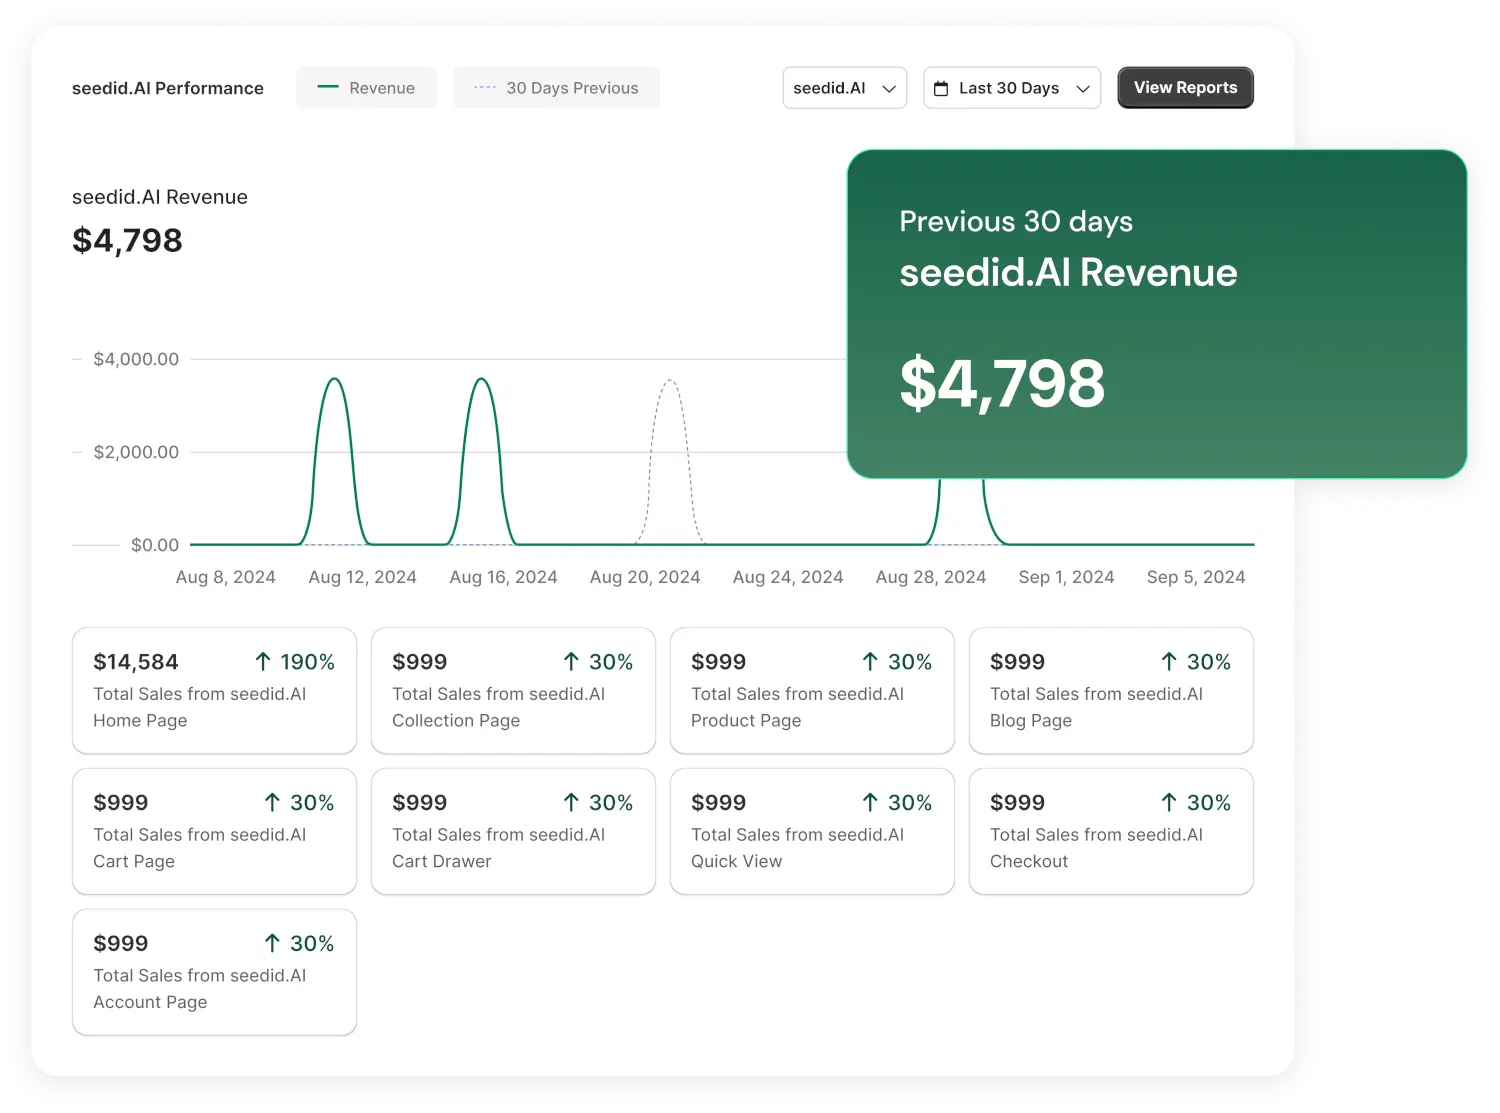1500x1113 pixels.
Task: Click the solid green line icon for Revenue
Action: tap(327, 87)
